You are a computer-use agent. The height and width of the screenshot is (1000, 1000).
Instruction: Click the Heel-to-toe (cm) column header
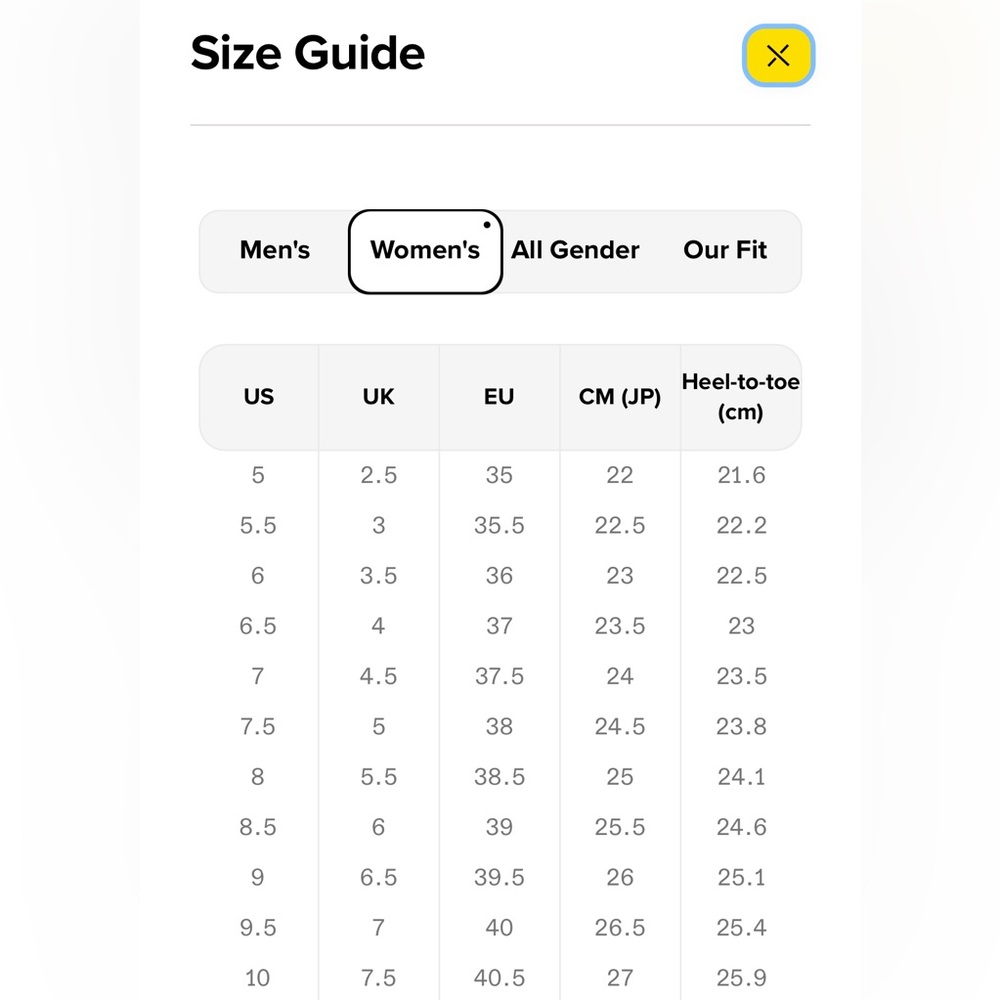[x=741, y=397]
